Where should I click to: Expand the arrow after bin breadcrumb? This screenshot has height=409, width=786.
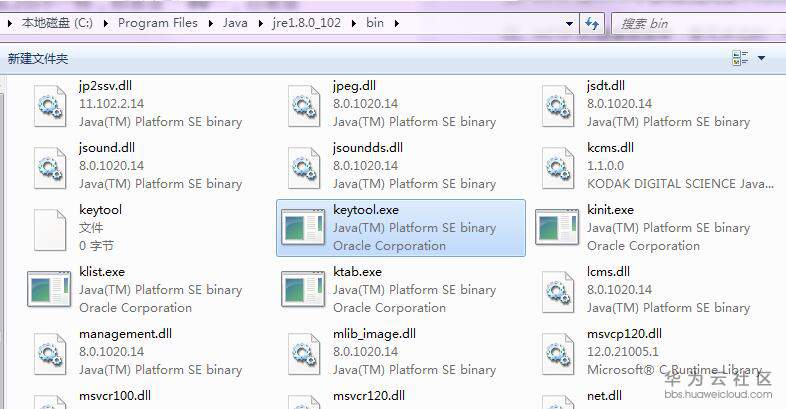tap(397, 23)
